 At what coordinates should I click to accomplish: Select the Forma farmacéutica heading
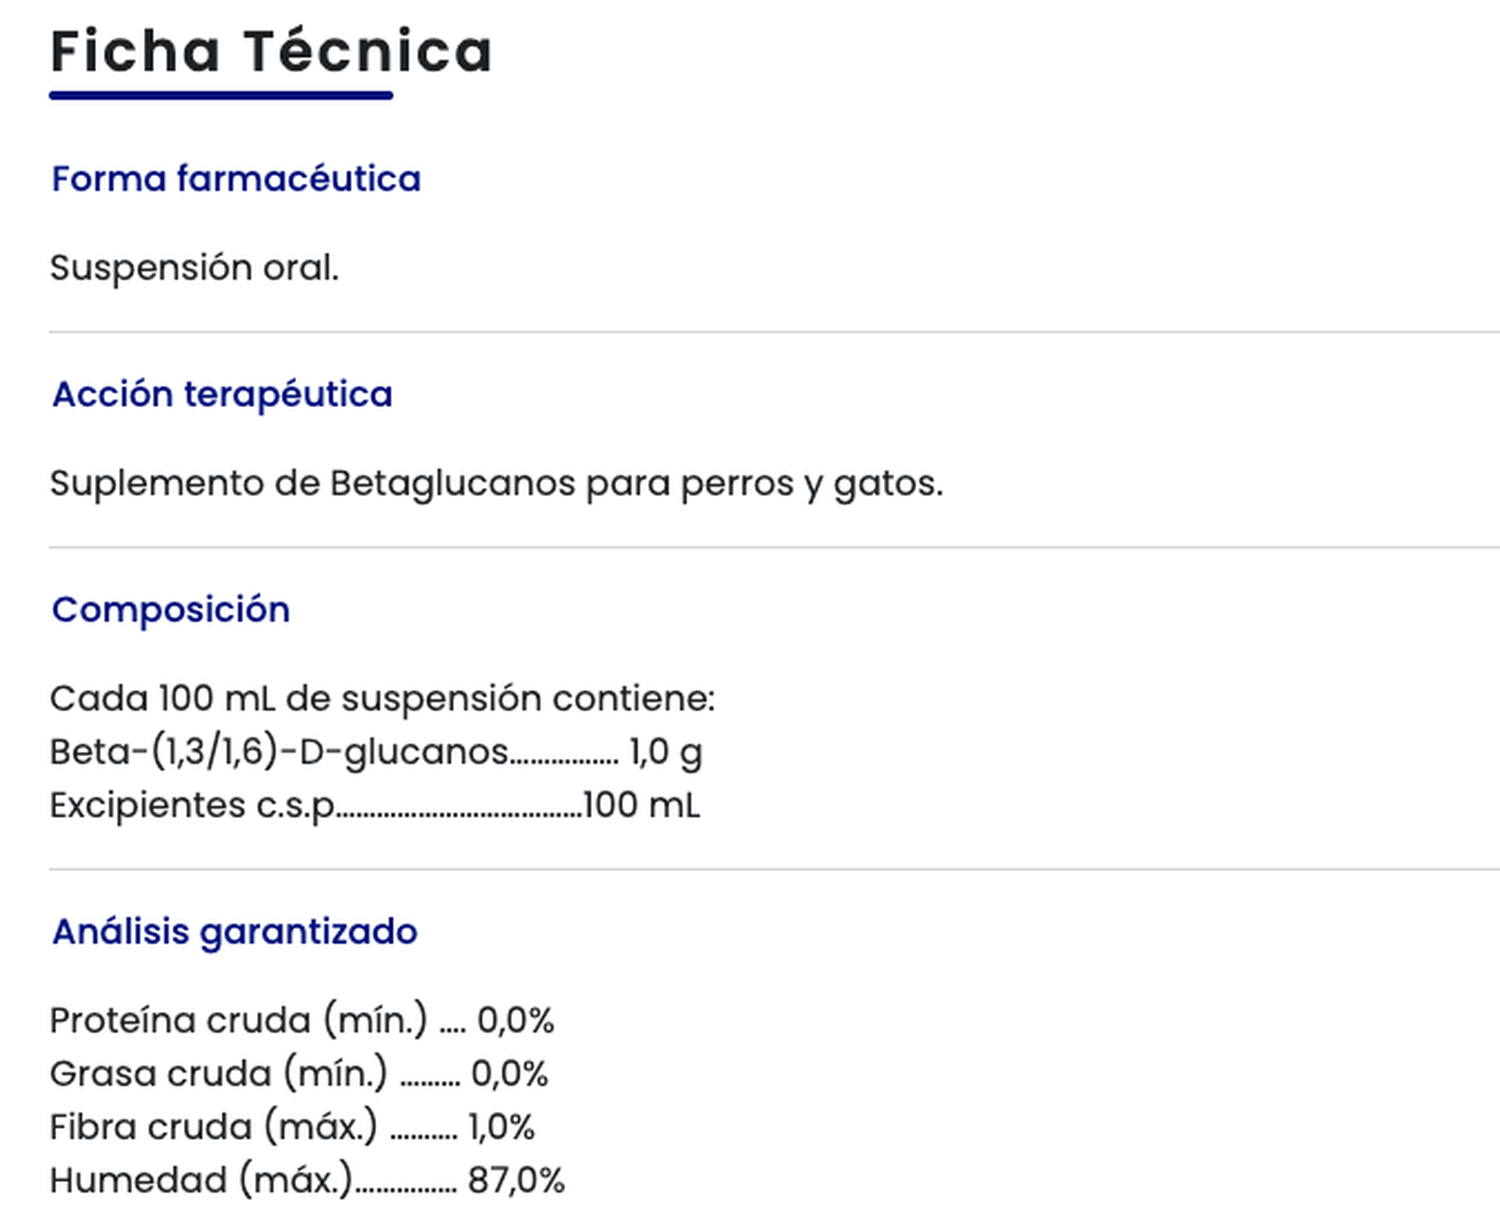tap(236, 179)
